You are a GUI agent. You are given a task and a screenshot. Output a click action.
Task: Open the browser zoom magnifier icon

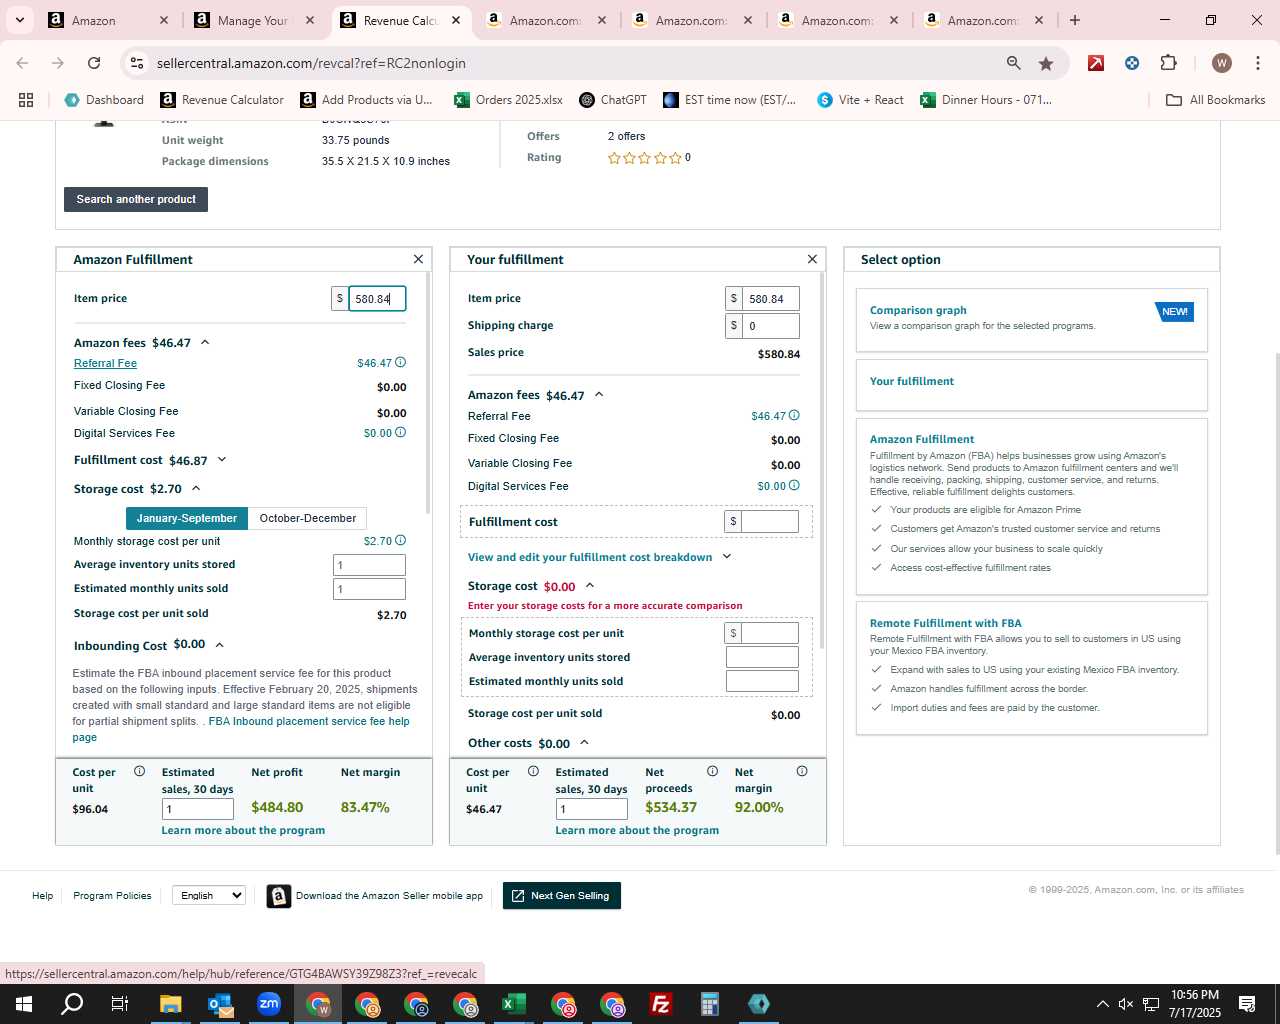1014,63
